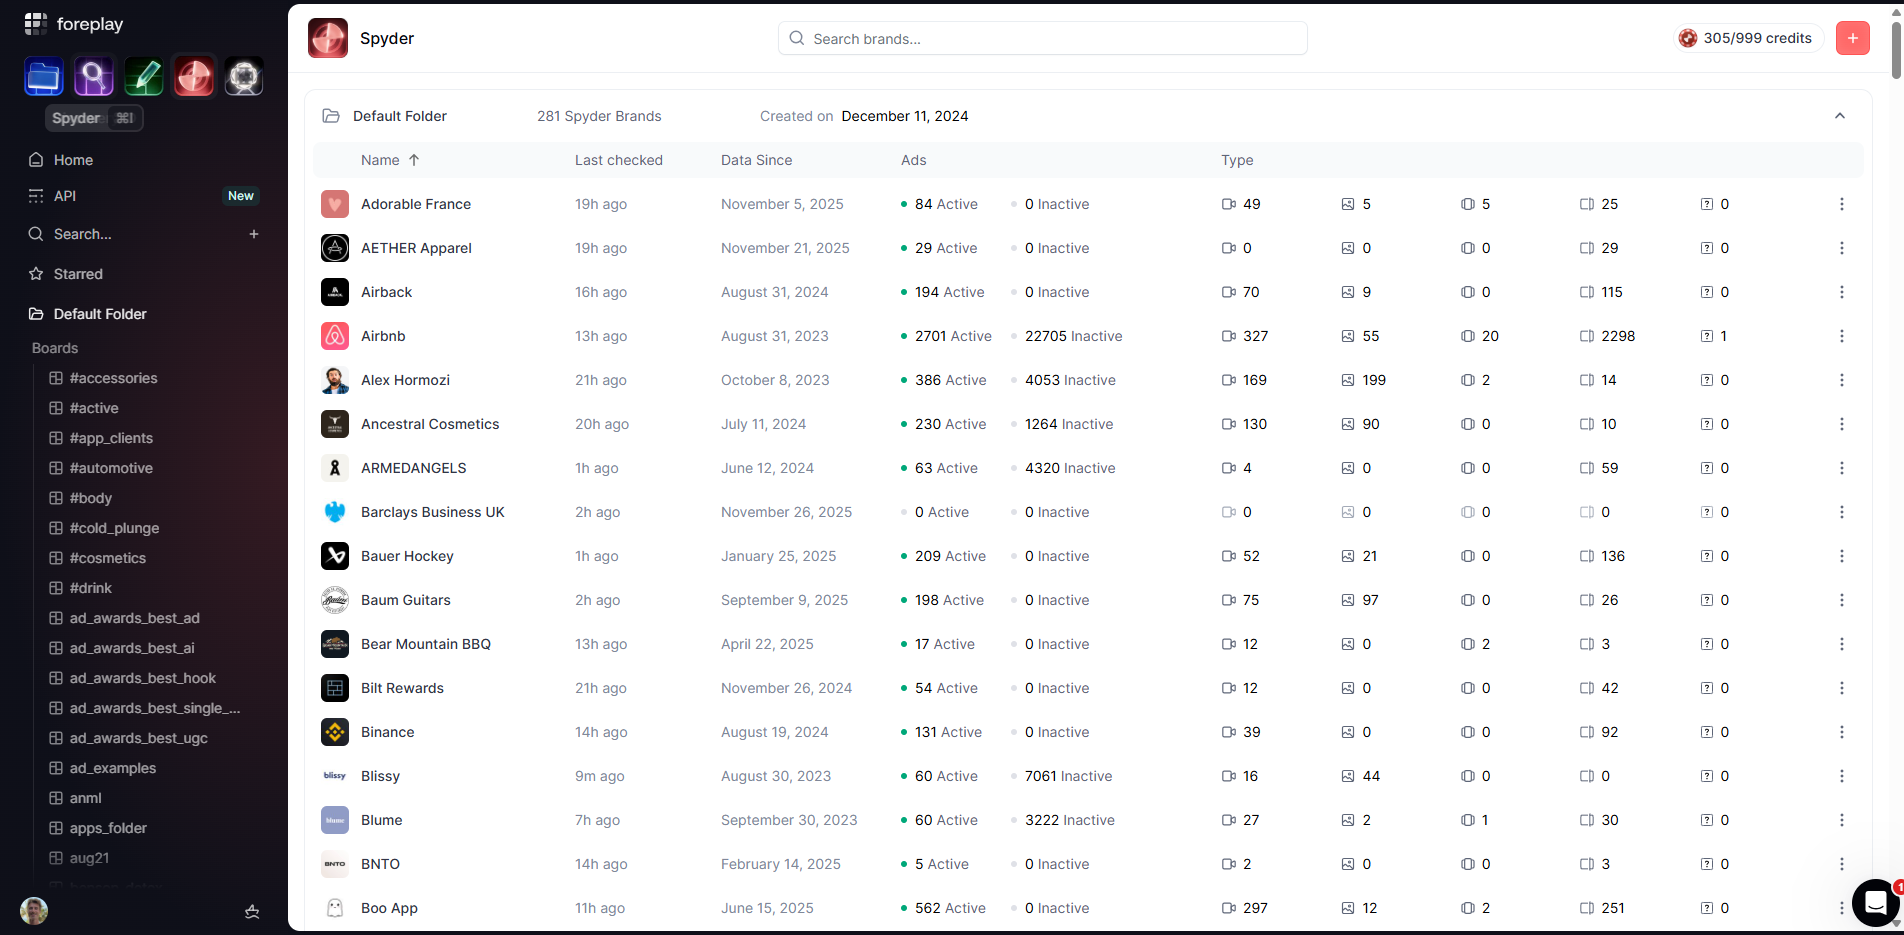The image size is (1904, 935).
Task: Select the red Spyder app icon in sidebar
Action: click(194, 77)
